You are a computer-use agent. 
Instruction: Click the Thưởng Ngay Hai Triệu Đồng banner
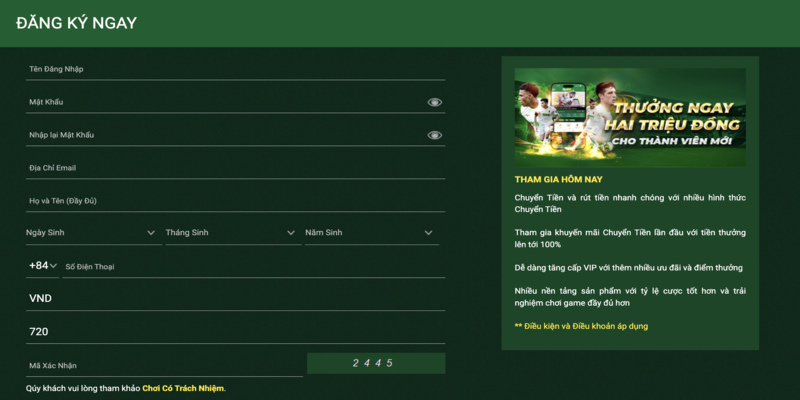[x=629, y=117]
